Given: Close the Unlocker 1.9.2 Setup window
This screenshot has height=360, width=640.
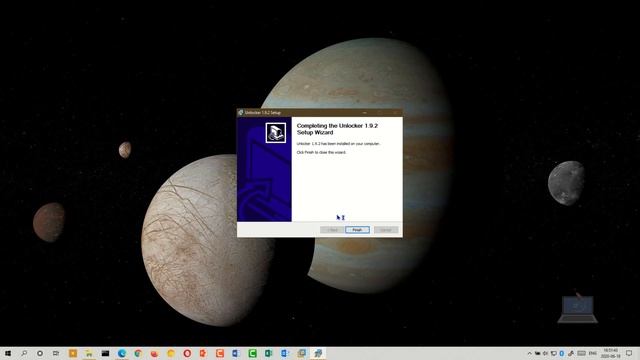Looking at the screenshot, I should 395,113.
